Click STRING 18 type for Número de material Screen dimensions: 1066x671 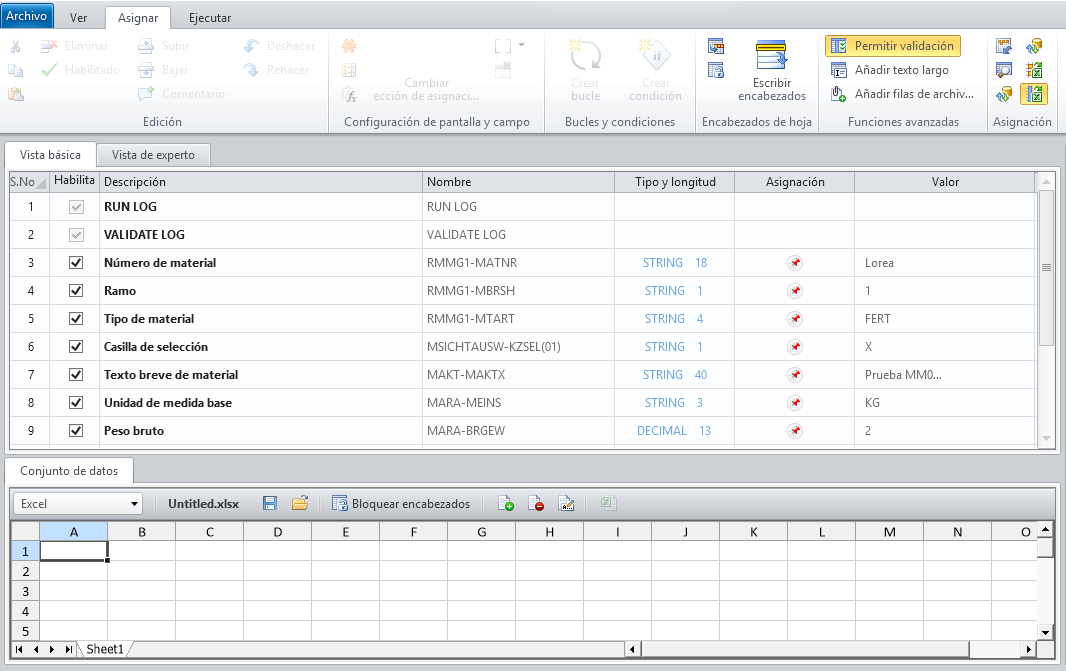(x=674, y=262)
